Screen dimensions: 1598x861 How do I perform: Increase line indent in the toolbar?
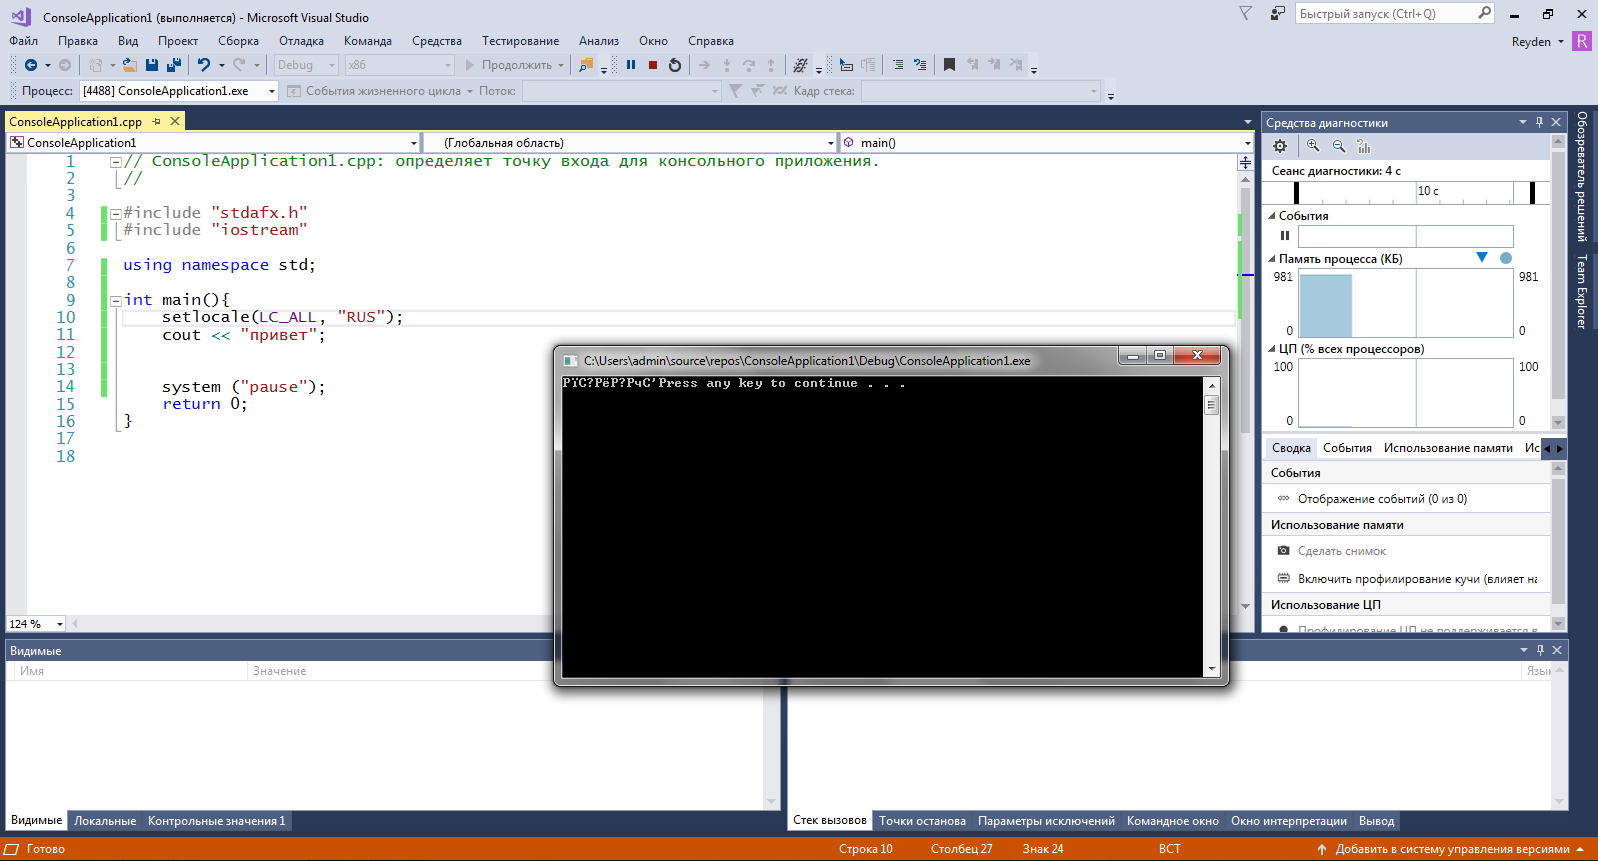point(920,65)
